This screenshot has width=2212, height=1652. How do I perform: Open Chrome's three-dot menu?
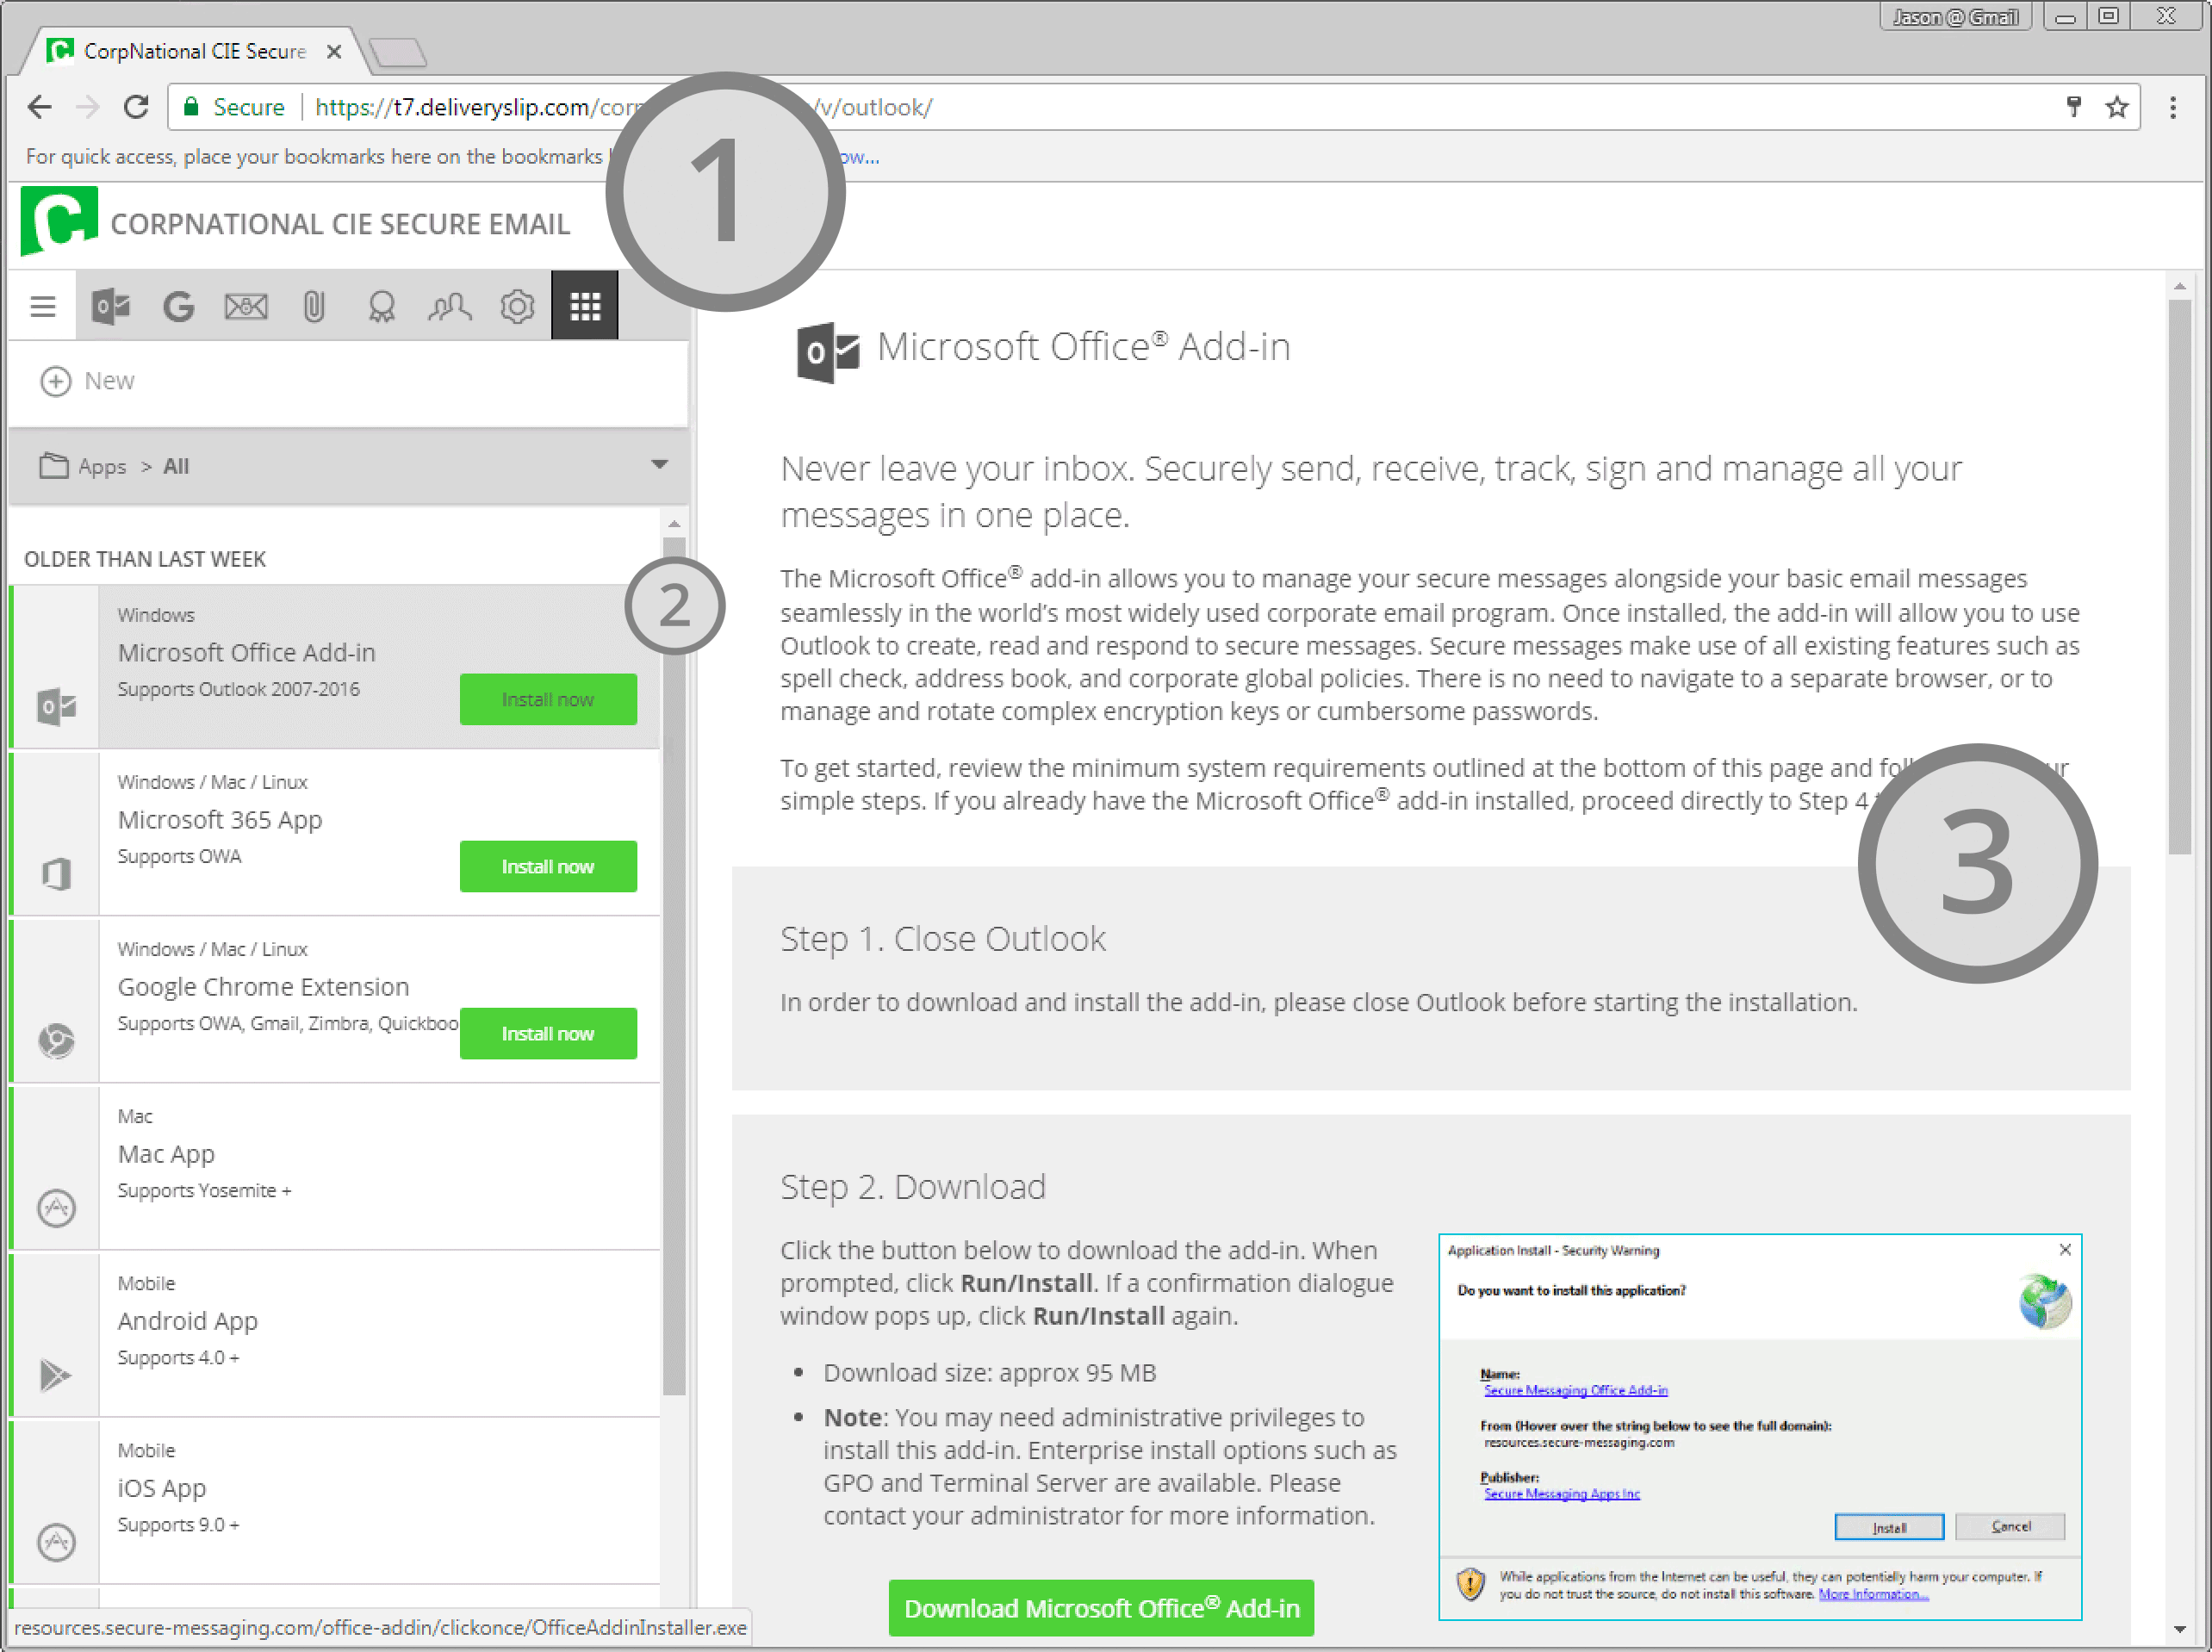(x=2172, y=107)
